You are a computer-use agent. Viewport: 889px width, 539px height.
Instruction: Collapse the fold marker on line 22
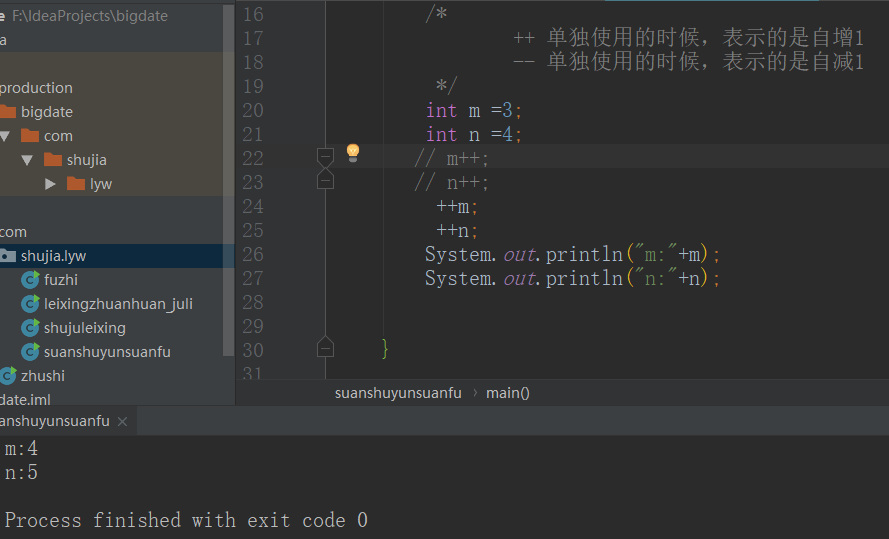click(x=325, y=158)
